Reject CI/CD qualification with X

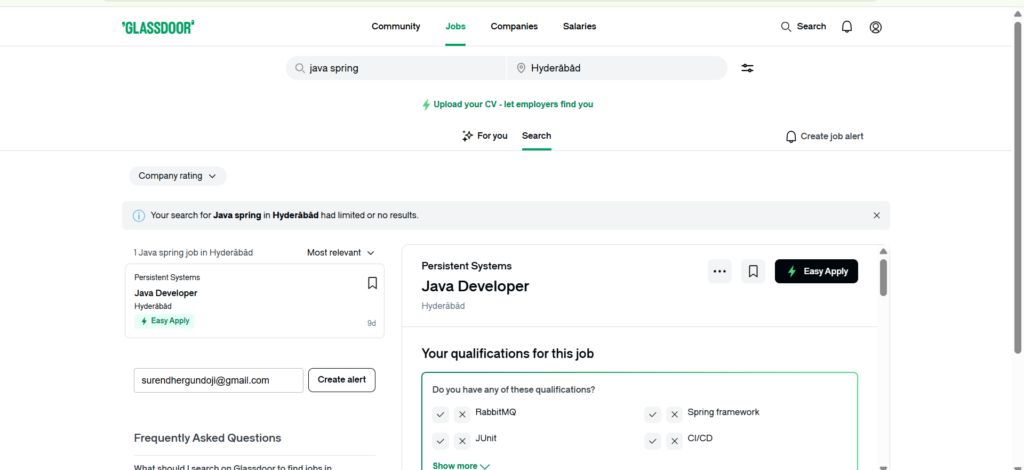tap(674, 441)
